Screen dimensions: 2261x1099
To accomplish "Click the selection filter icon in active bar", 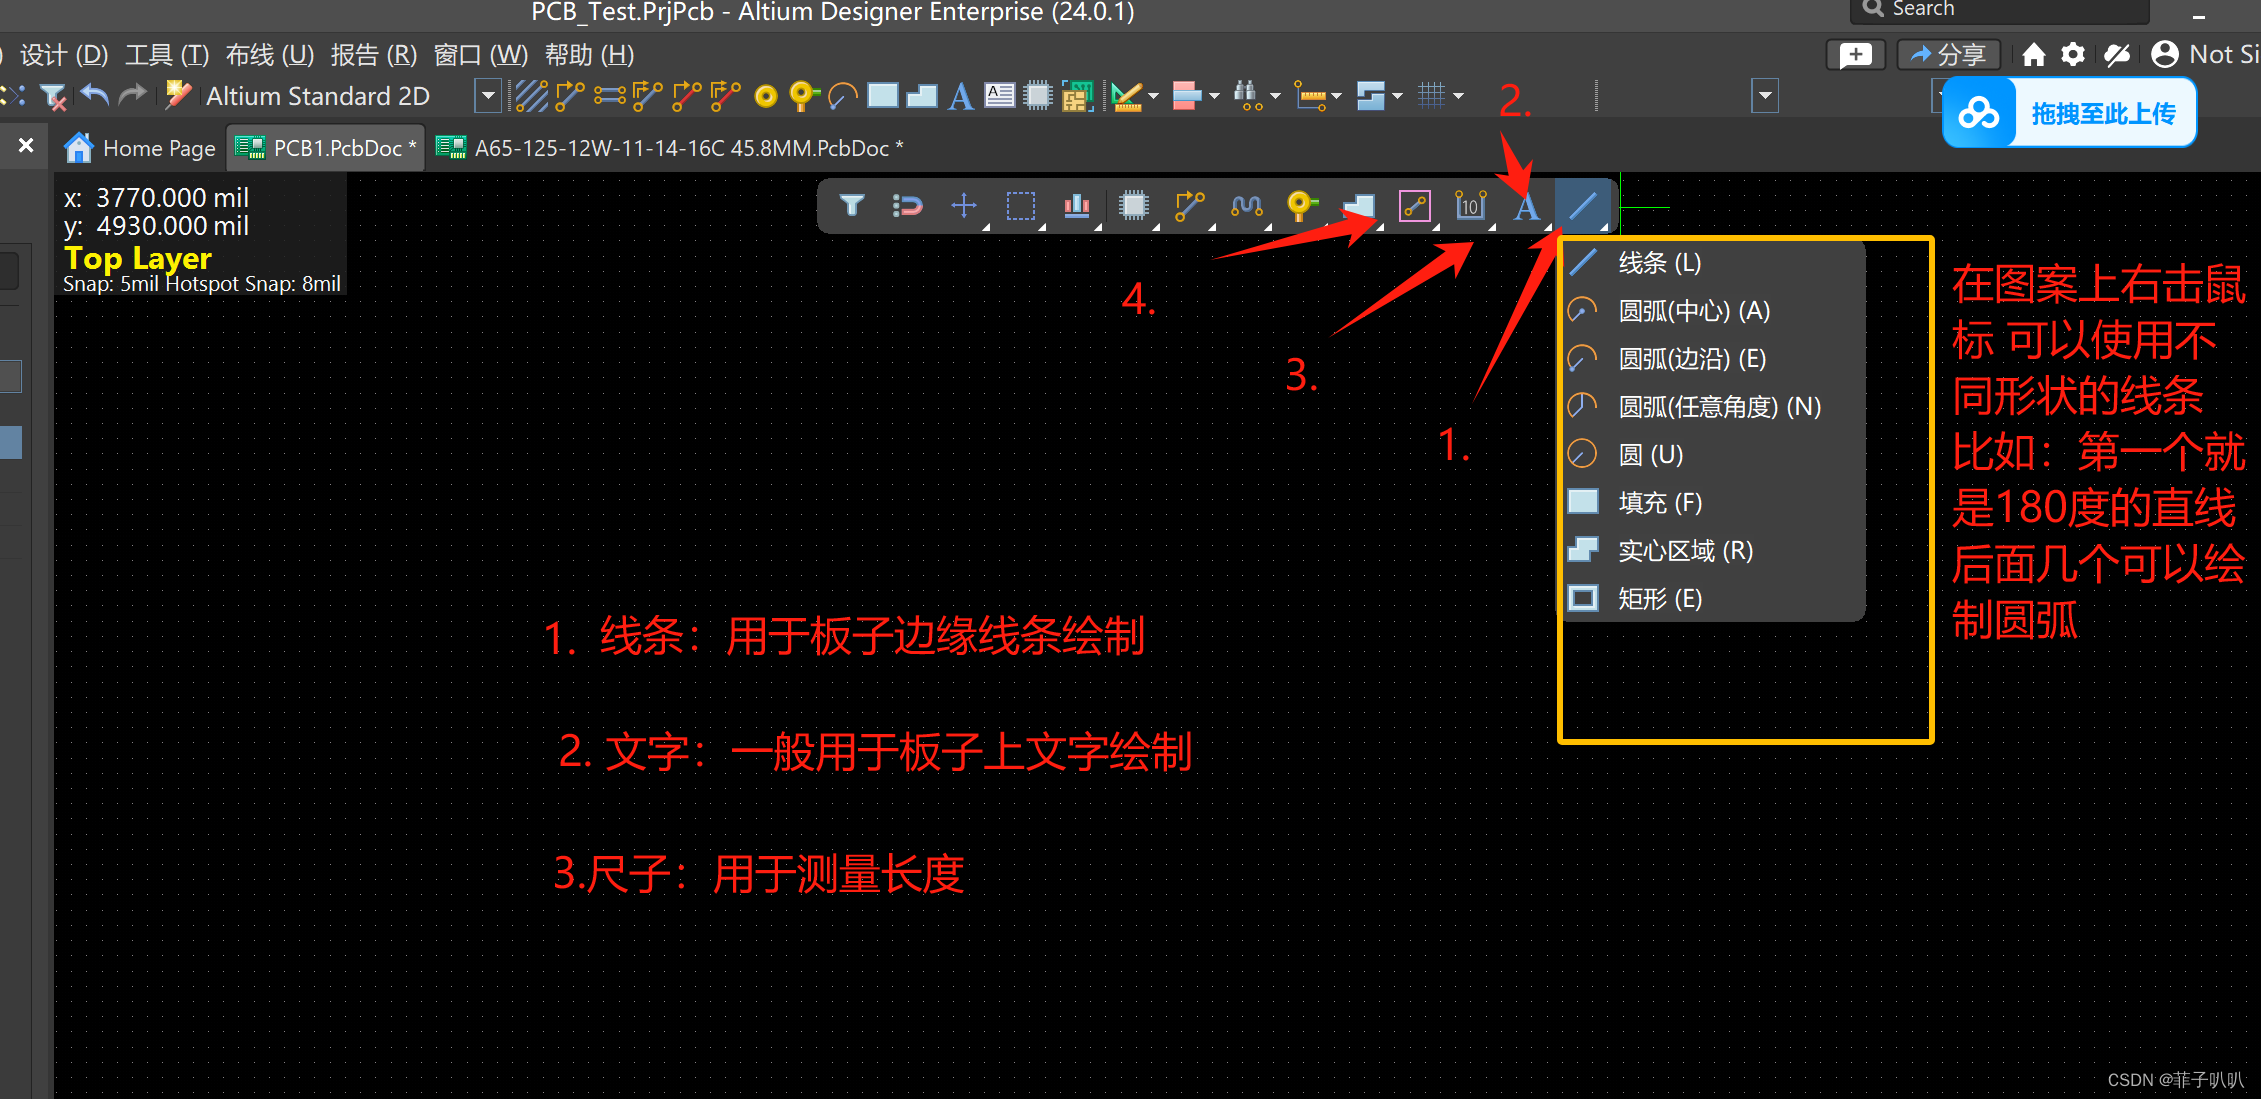I will coord(851,206).
